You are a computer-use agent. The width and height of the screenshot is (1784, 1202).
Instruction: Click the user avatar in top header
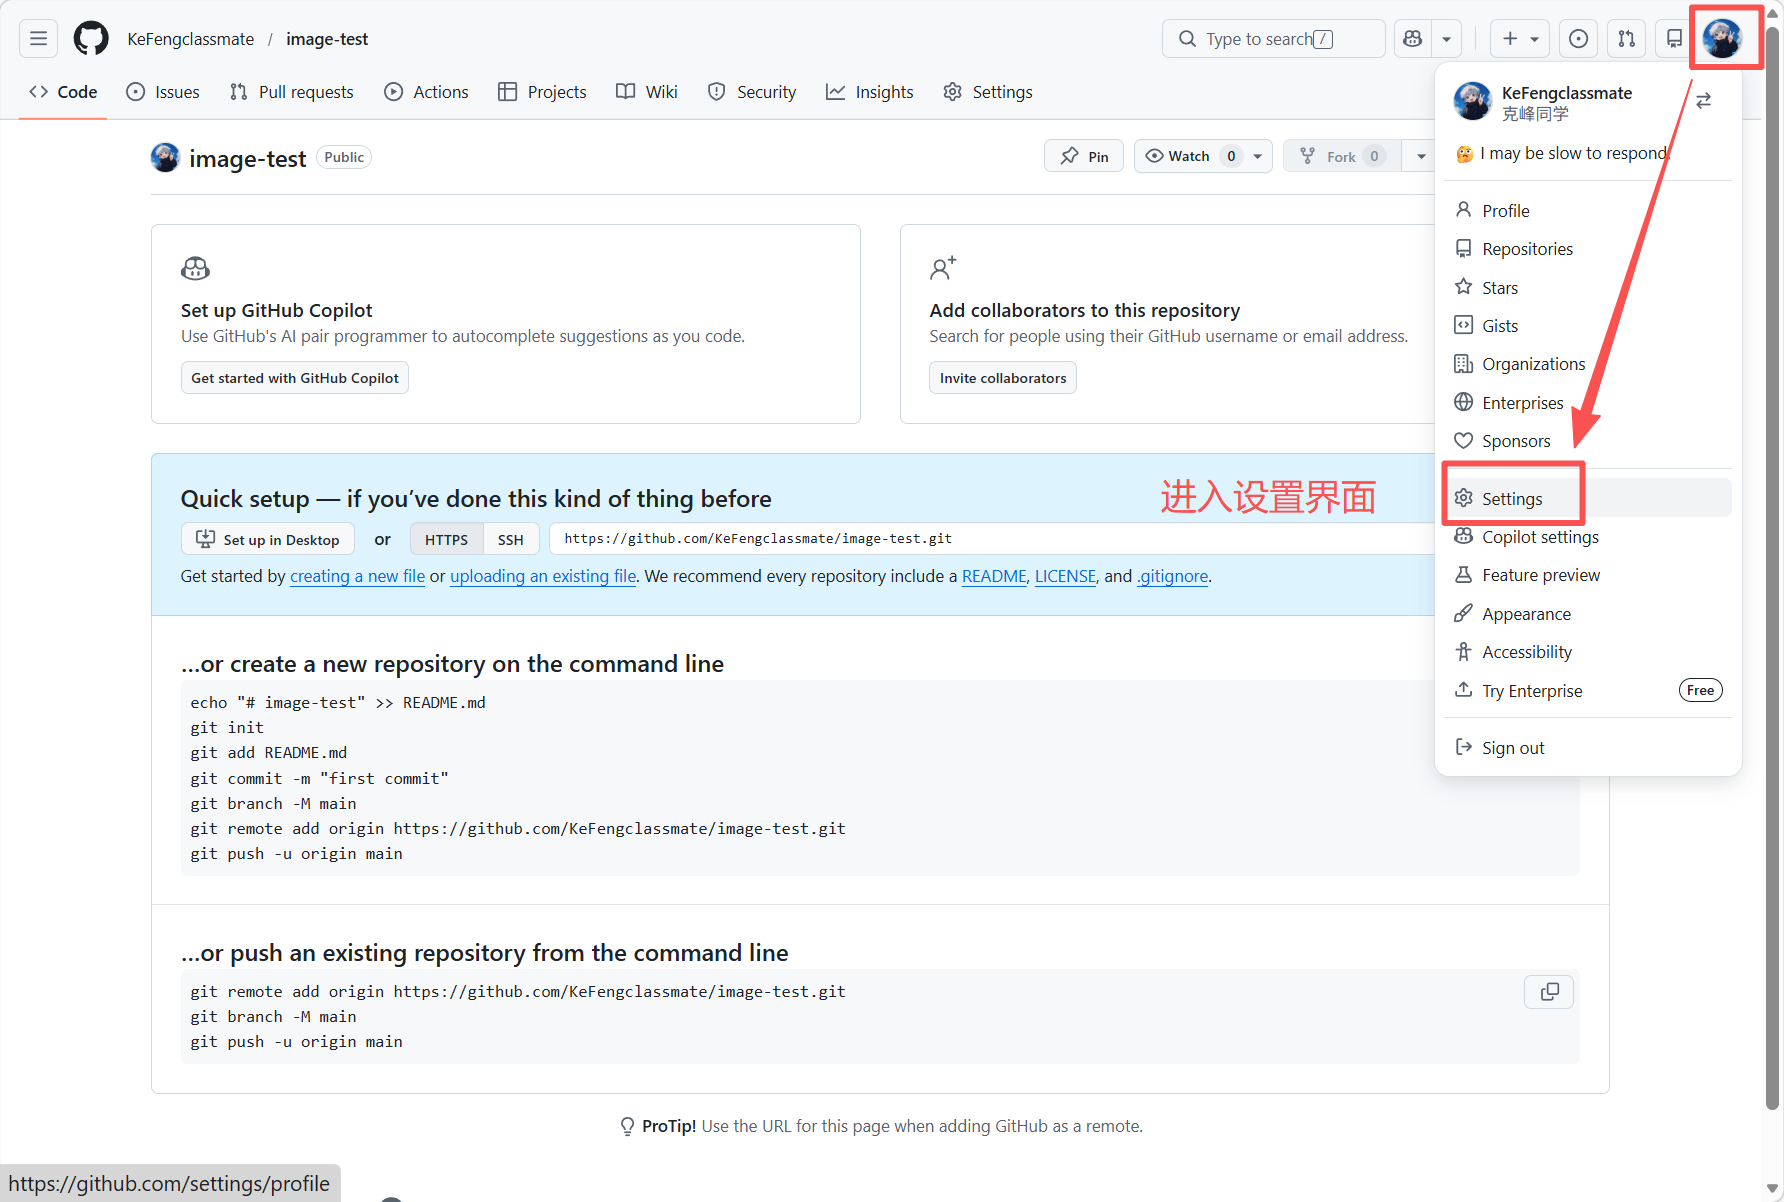pyautogui.click(x=1723, y=39)
